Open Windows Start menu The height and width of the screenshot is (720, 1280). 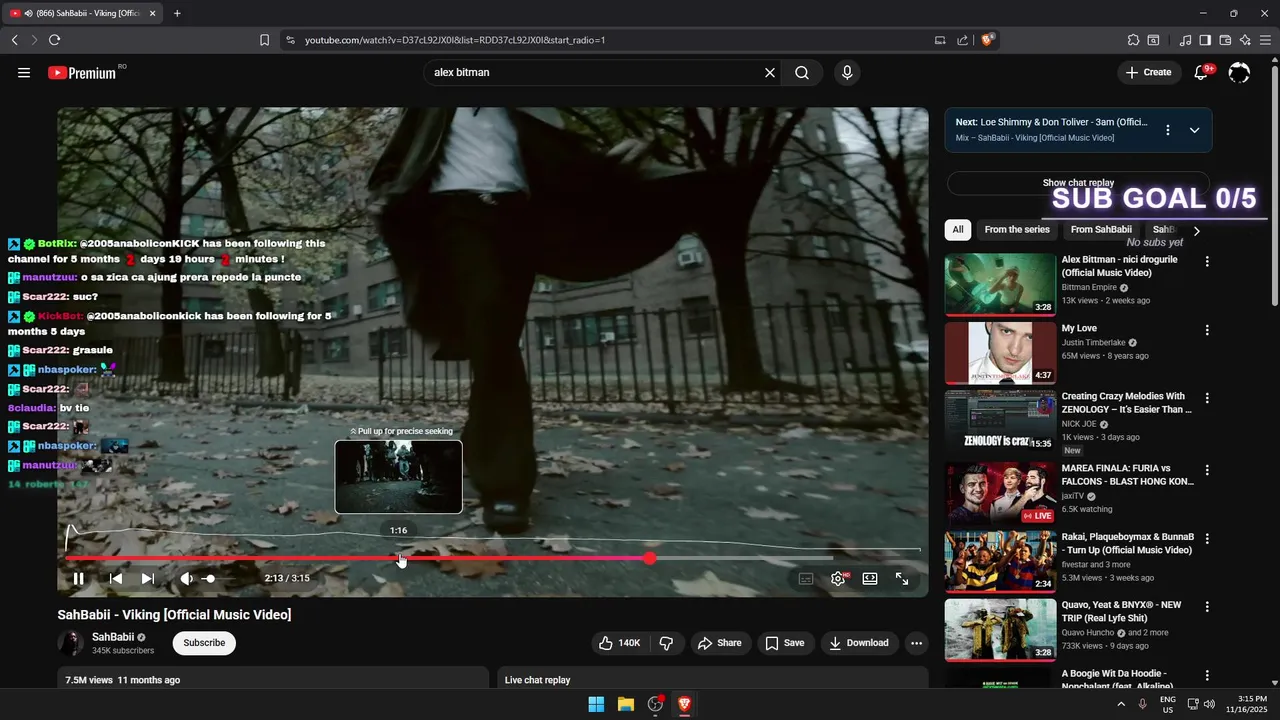[596, 704]
